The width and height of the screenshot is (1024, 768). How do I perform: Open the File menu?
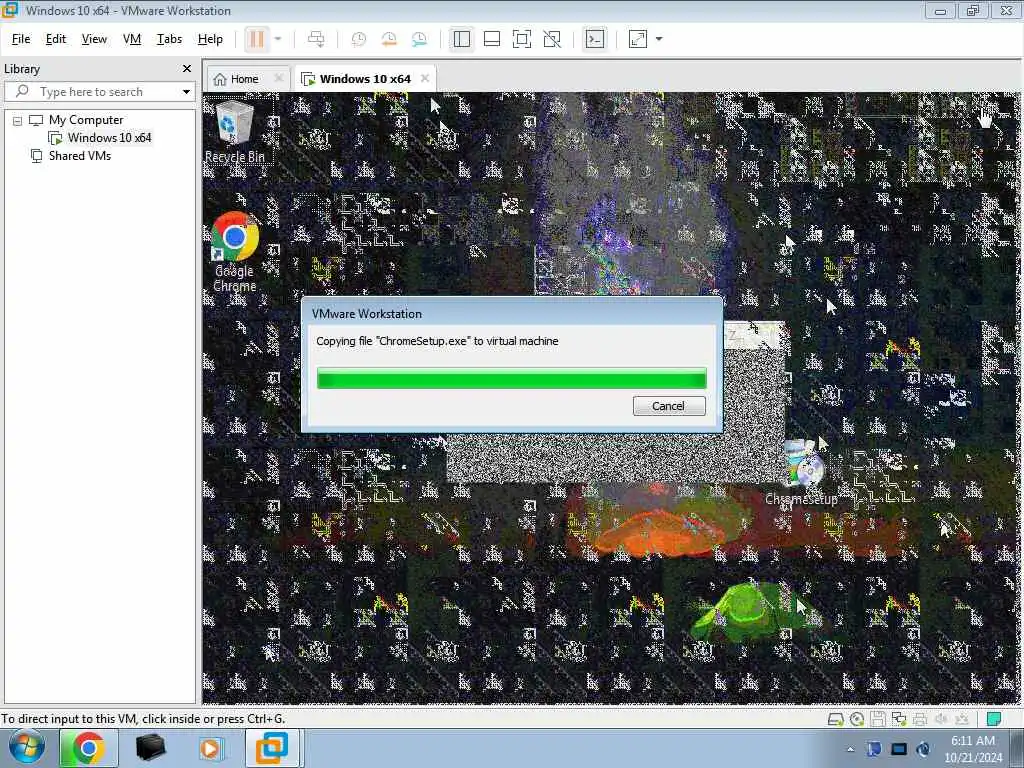(x=21, y=39)
